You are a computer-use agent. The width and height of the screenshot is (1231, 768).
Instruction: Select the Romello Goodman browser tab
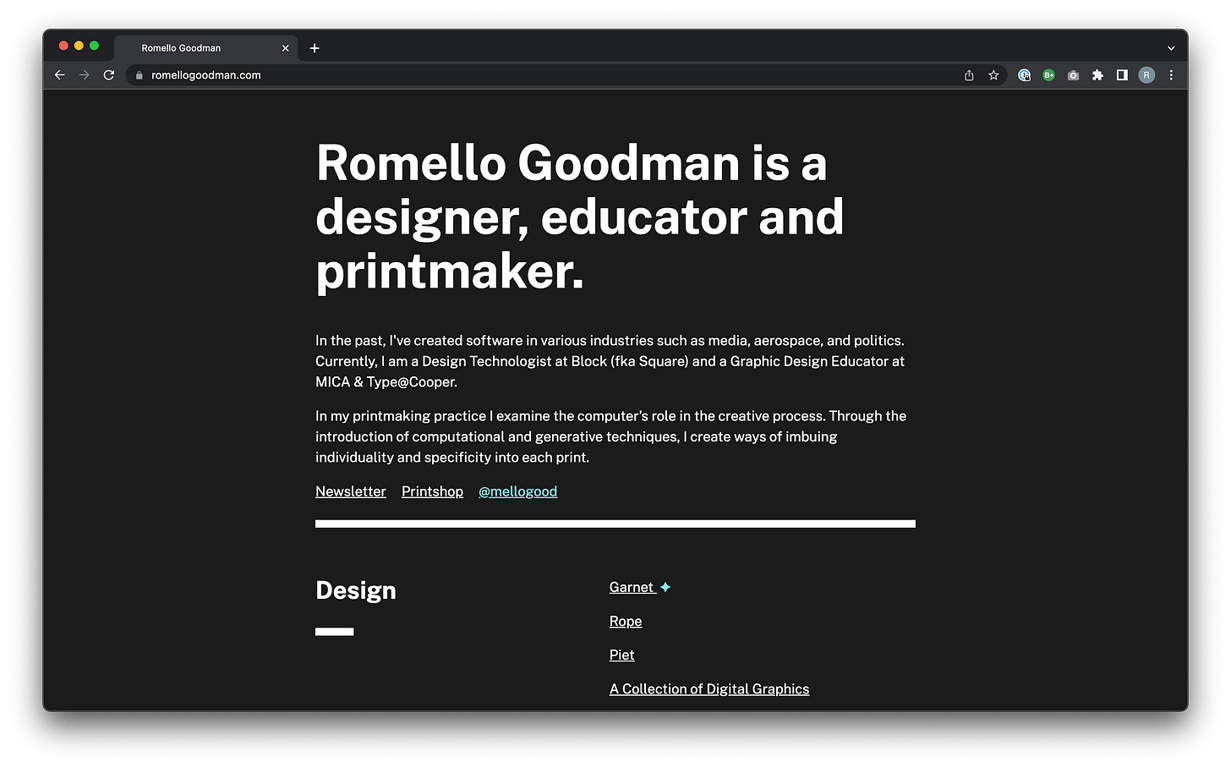[204, 48]
